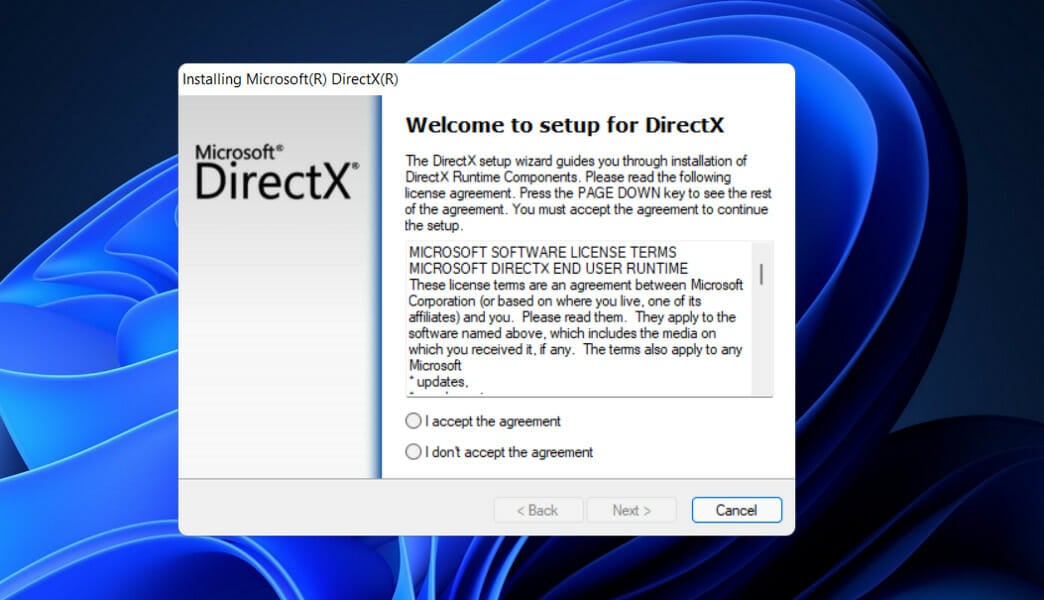1044x600 pixels.
Task: Select the "I don't accept the agreement" radio button
Action: [413, 452]
